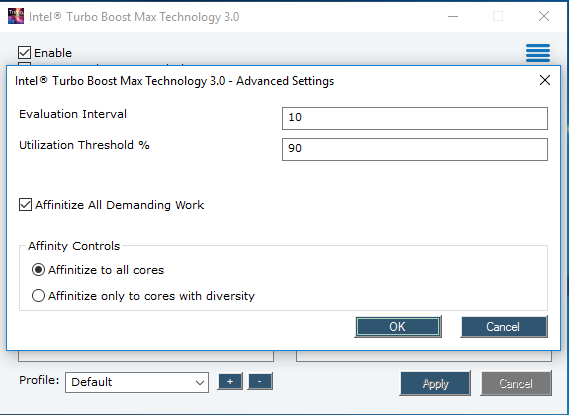Click the greyed maximize window button
The width and height of the screenshot is (569, 415).
[498, 16]
